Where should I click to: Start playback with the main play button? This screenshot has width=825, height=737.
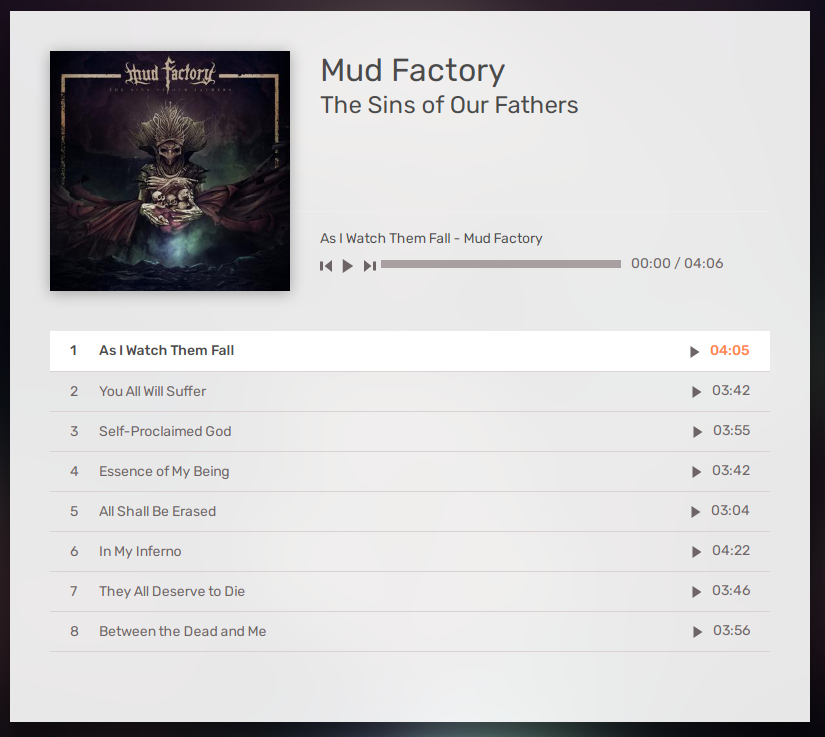point(347,266)
